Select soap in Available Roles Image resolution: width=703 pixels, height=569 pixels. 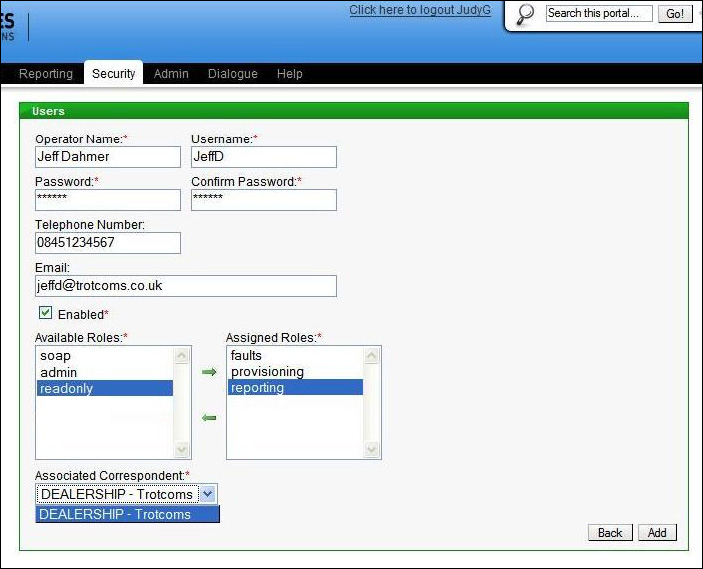56,356
